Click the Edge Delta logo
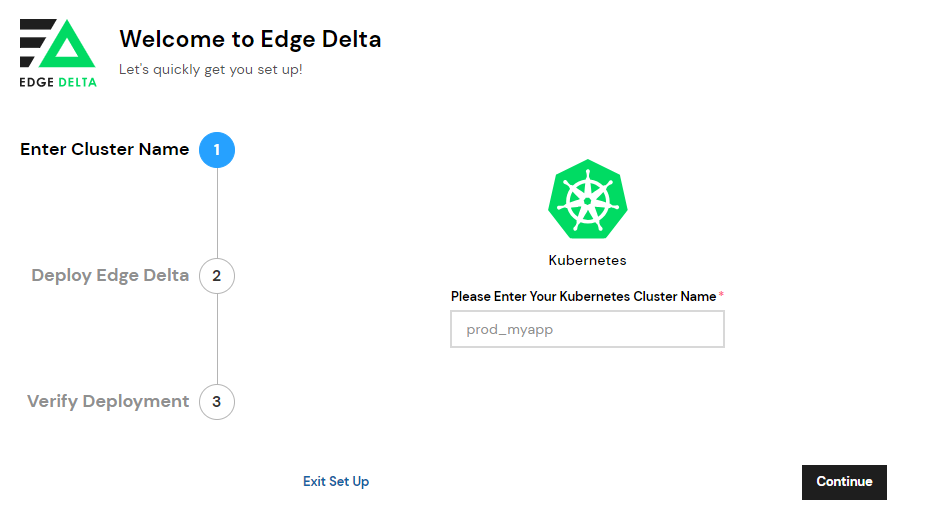 tap(58, 53)
